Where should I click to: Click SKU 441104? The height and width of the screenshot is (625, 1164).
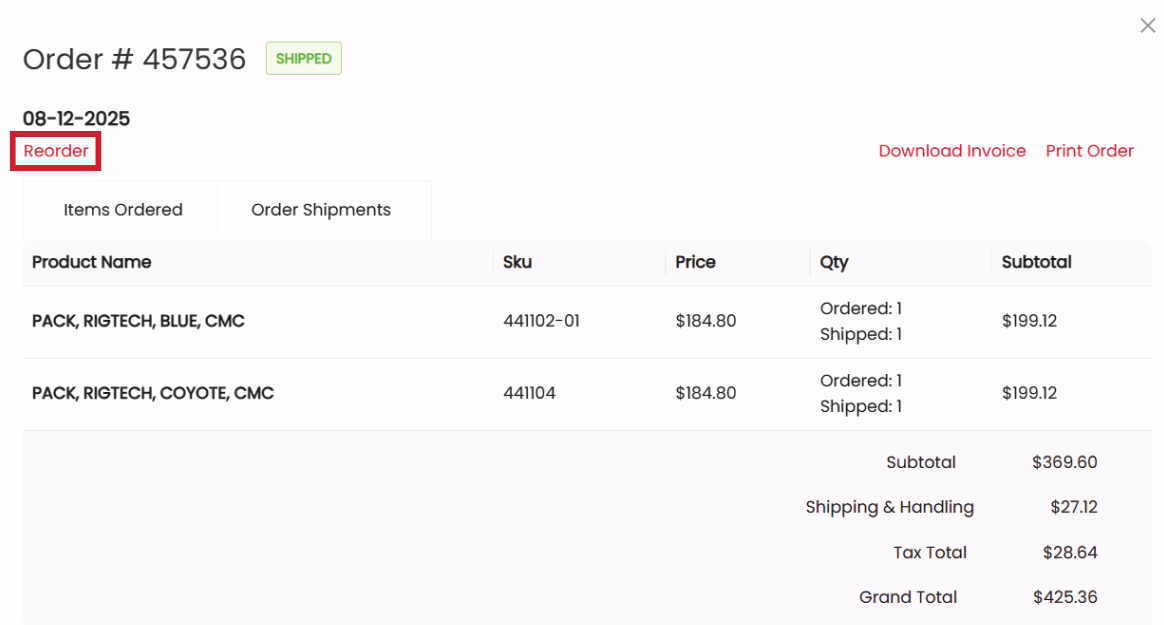529,393
